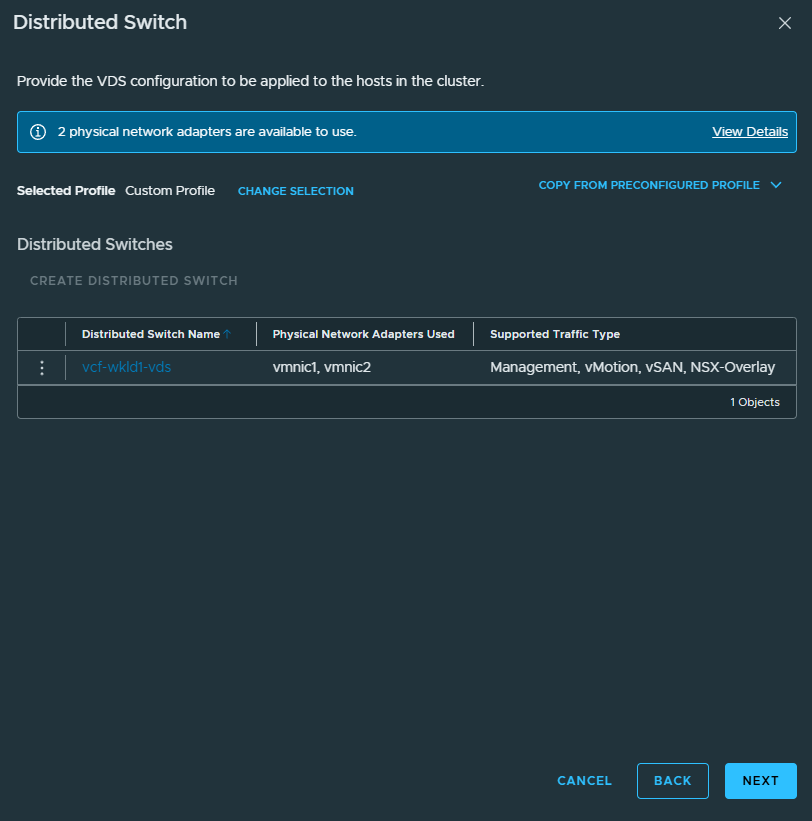
Task: Open View Details for network adapters
Action: tap(750, 132)
